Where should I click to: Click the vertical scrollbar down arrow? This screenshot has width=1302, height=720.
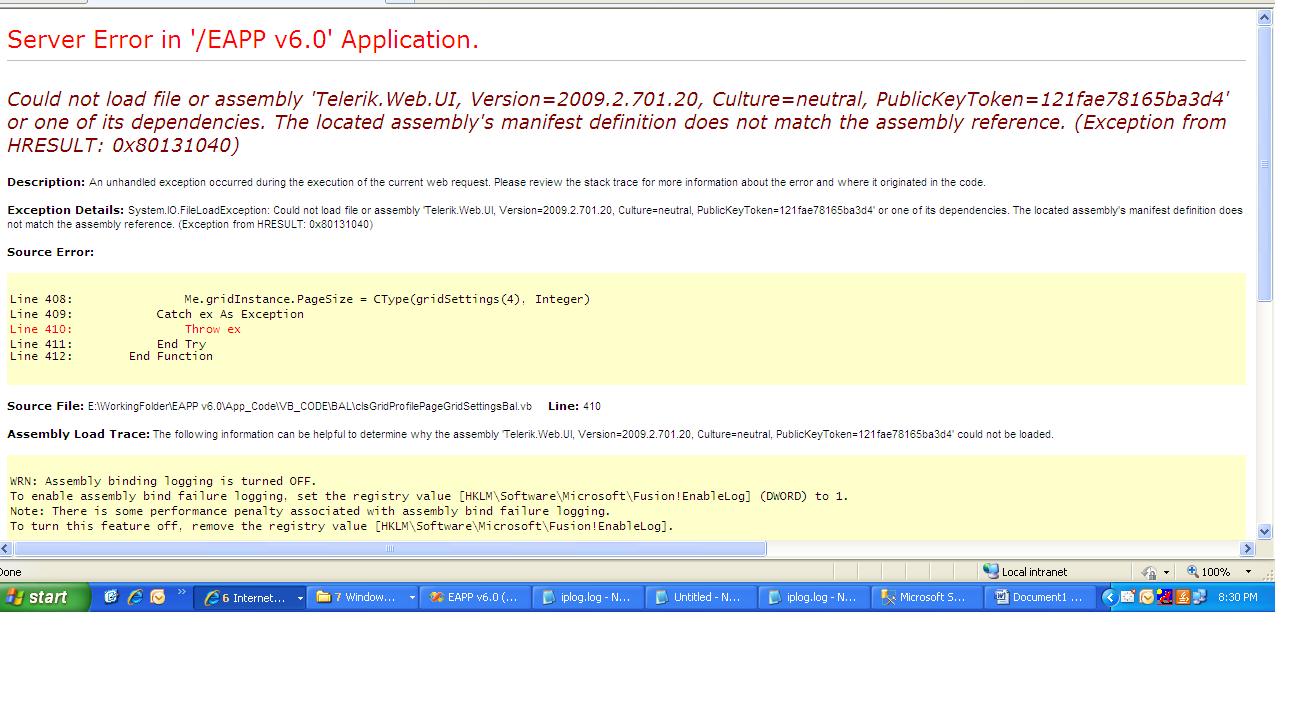[1265, 532]
